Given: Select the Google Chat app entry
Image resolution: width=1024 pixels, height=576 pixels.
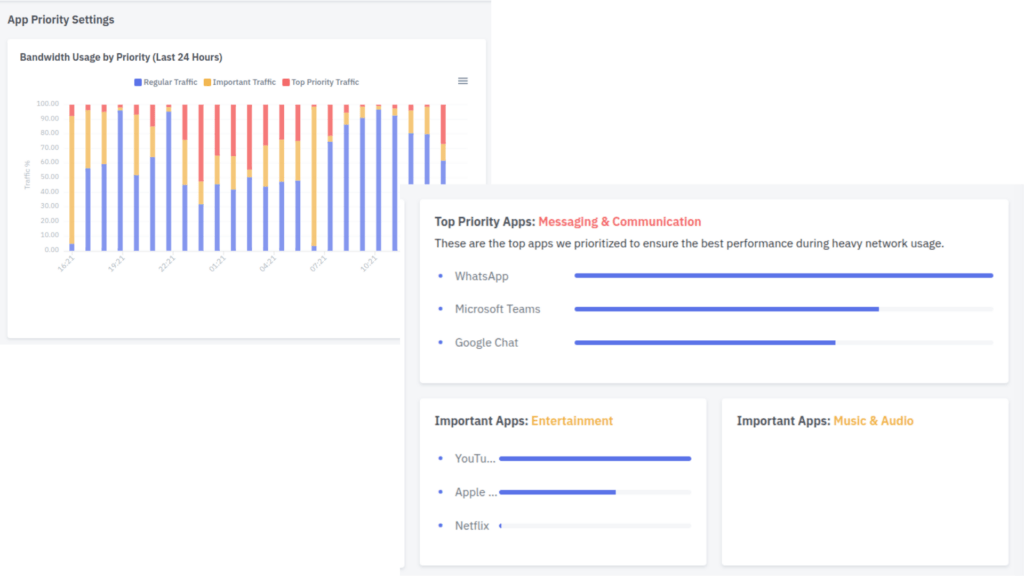Looking at the screenshot, I should click(x=486, y=343).
